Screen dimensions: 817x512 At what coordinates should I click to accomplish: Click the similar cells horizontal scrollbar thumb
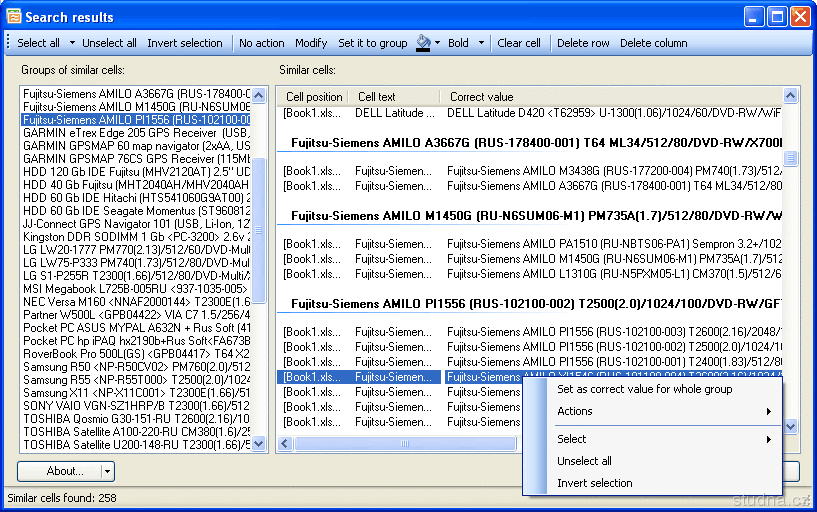tap(405, 443)
